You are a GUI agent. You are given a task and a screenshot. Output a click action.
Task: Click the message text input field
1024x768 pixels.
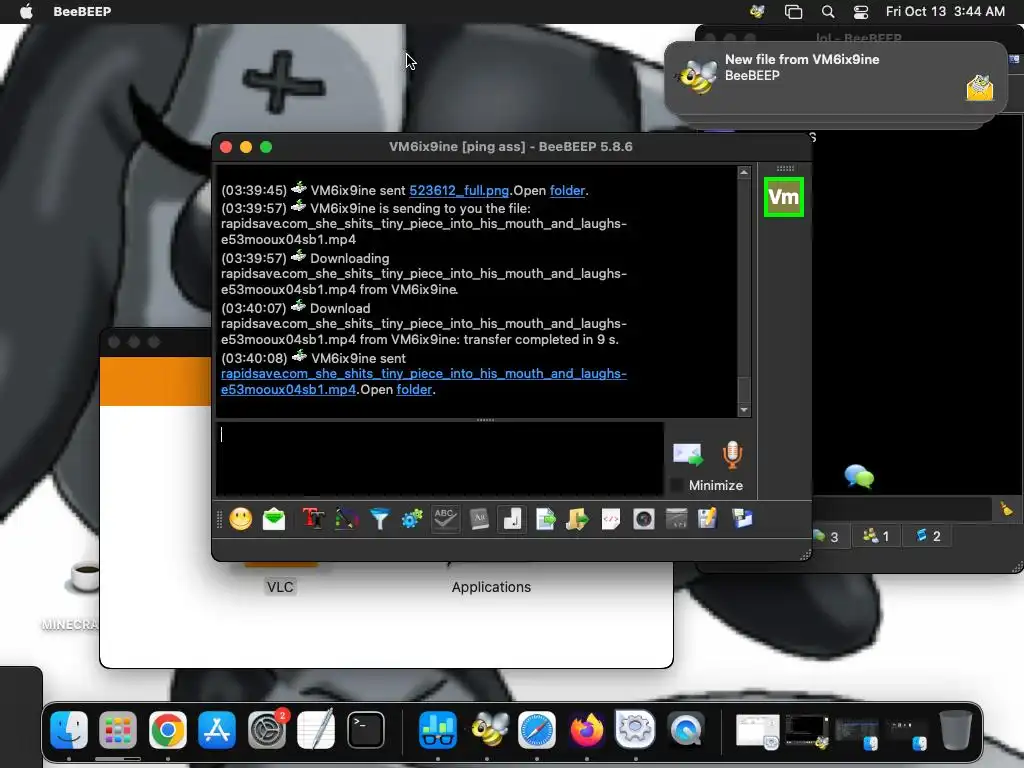pos(440,458)
